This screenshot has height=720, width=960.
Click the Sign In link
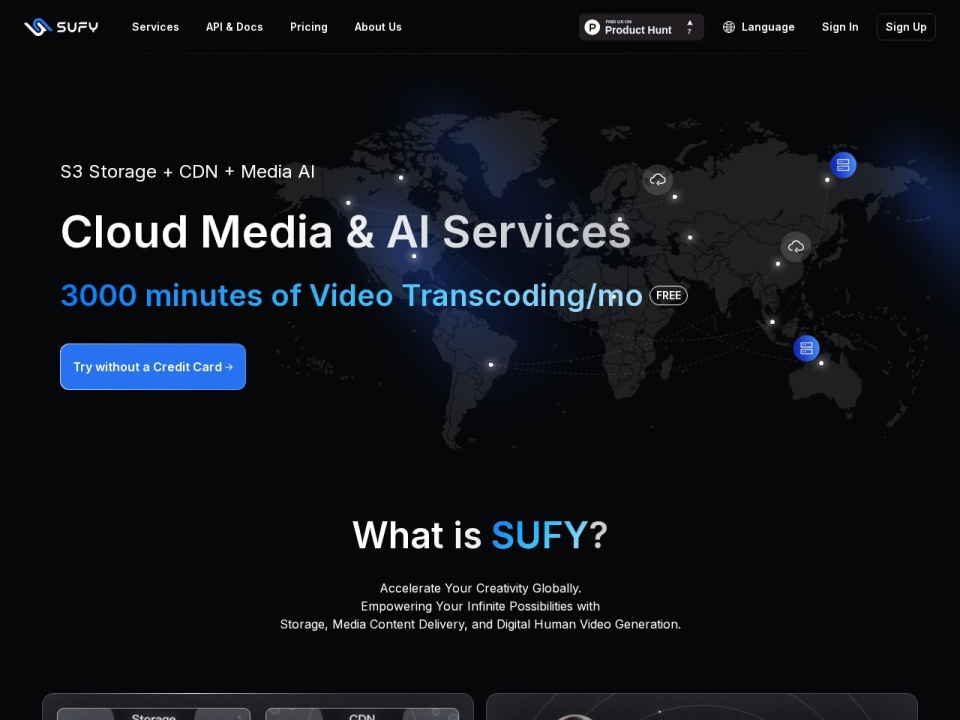click(840, 27)
